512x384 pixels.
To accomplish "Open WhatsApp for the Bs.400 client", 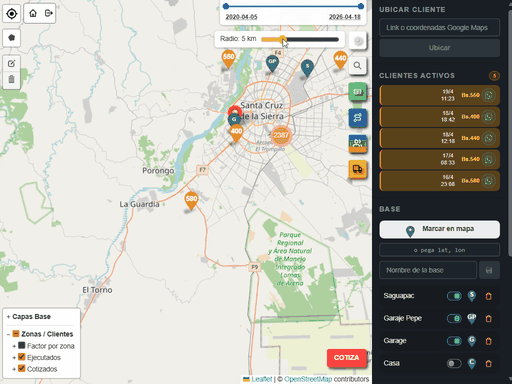I will tap(489, 117).
